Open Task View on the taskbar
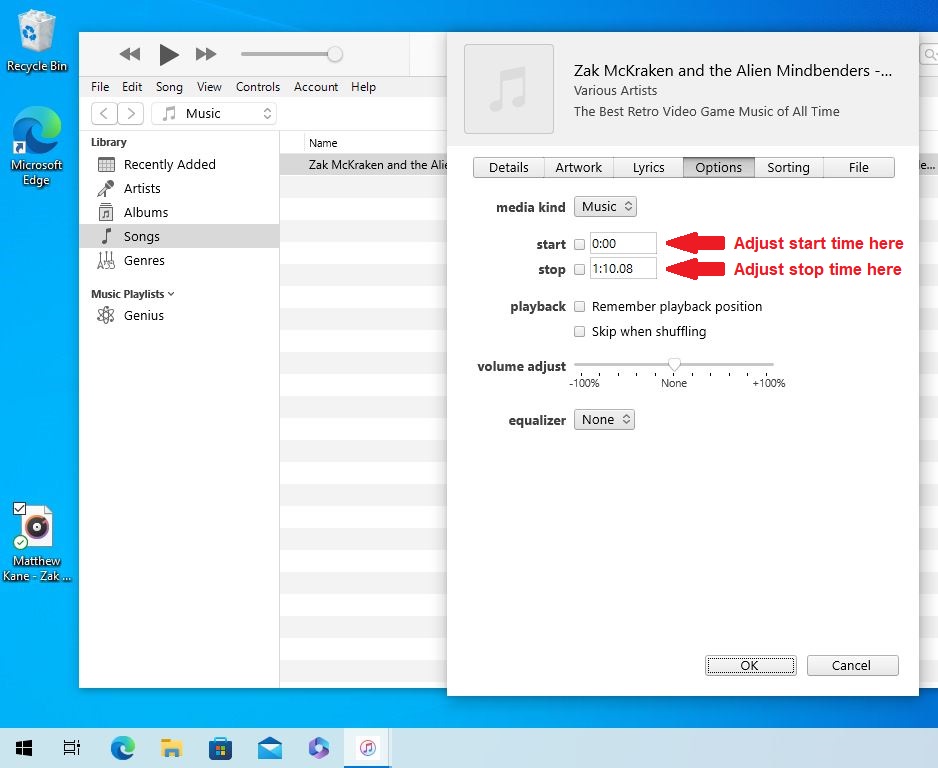The image size is (938, 768). 72,748
